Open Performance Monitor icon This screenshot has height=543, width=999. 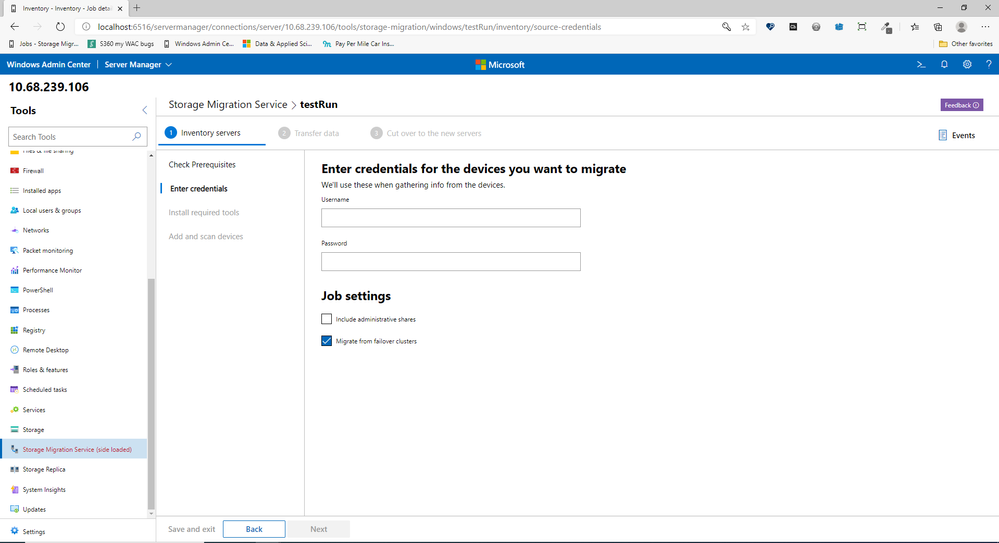point(15,270)
